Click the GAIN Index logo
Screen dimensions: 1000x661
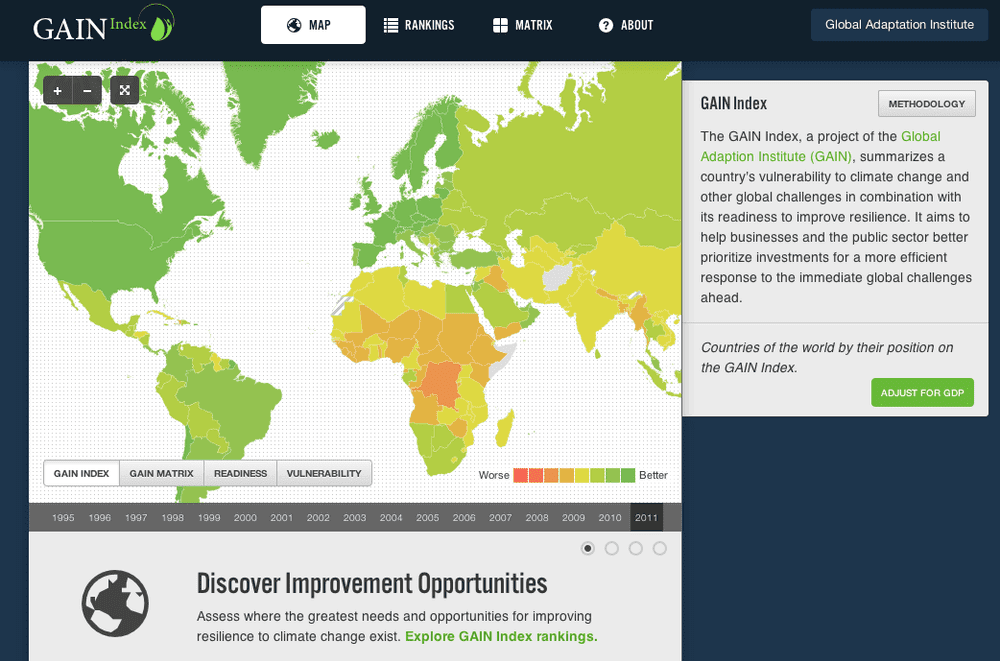(x=104, y=24)
